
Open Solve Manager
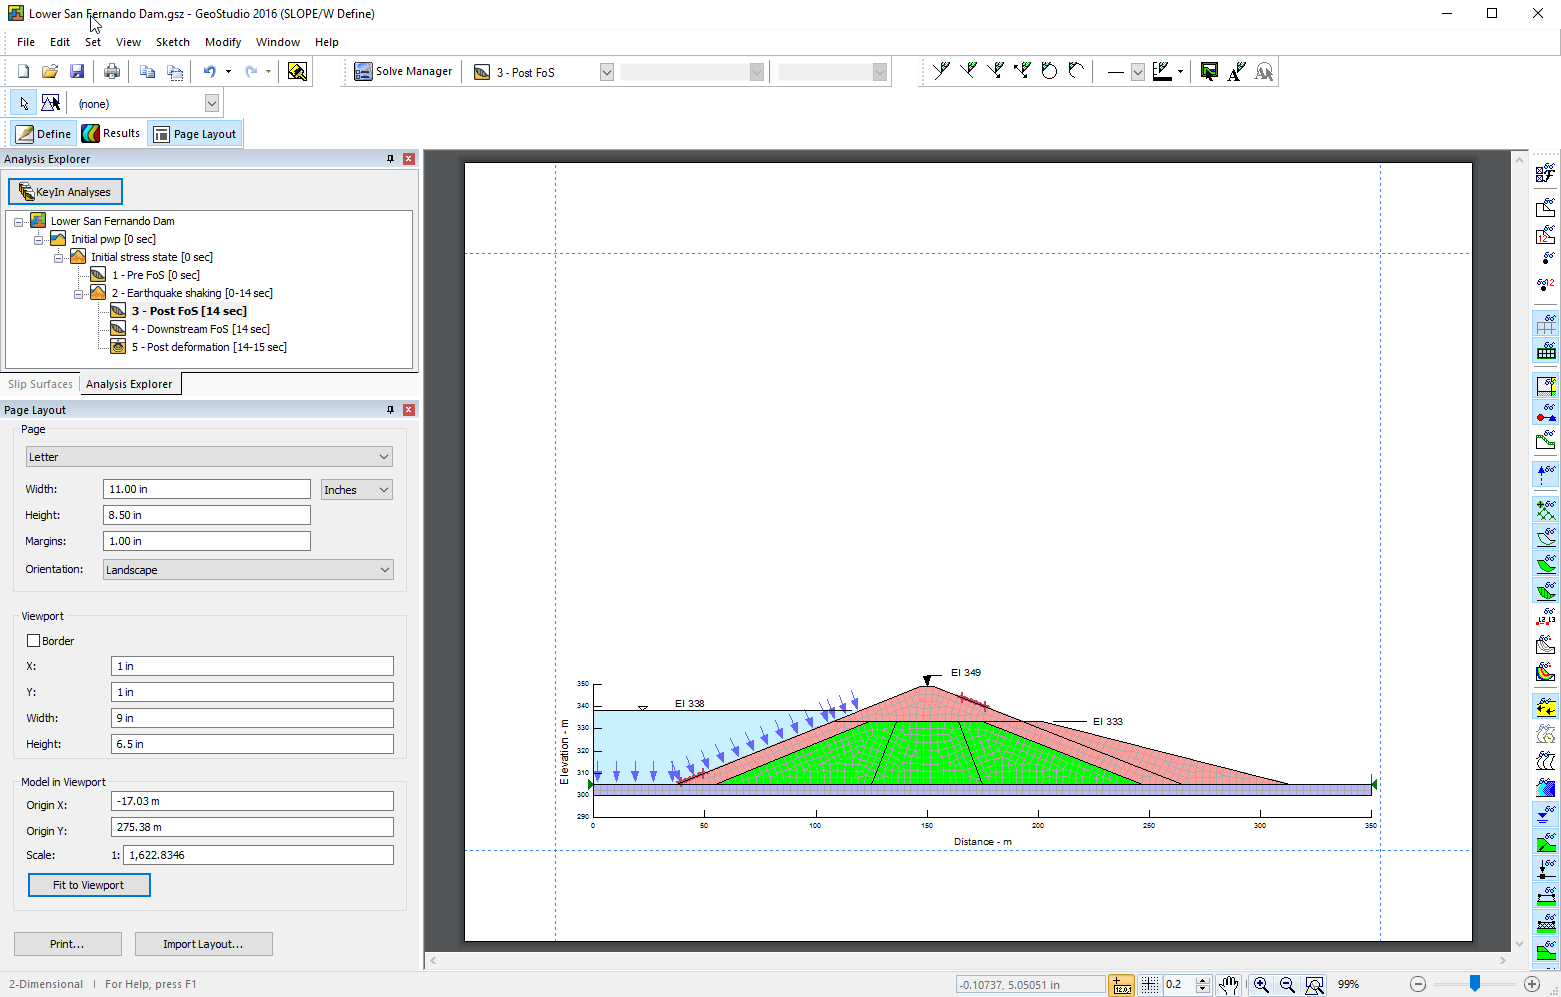click(x=404, y=72)
